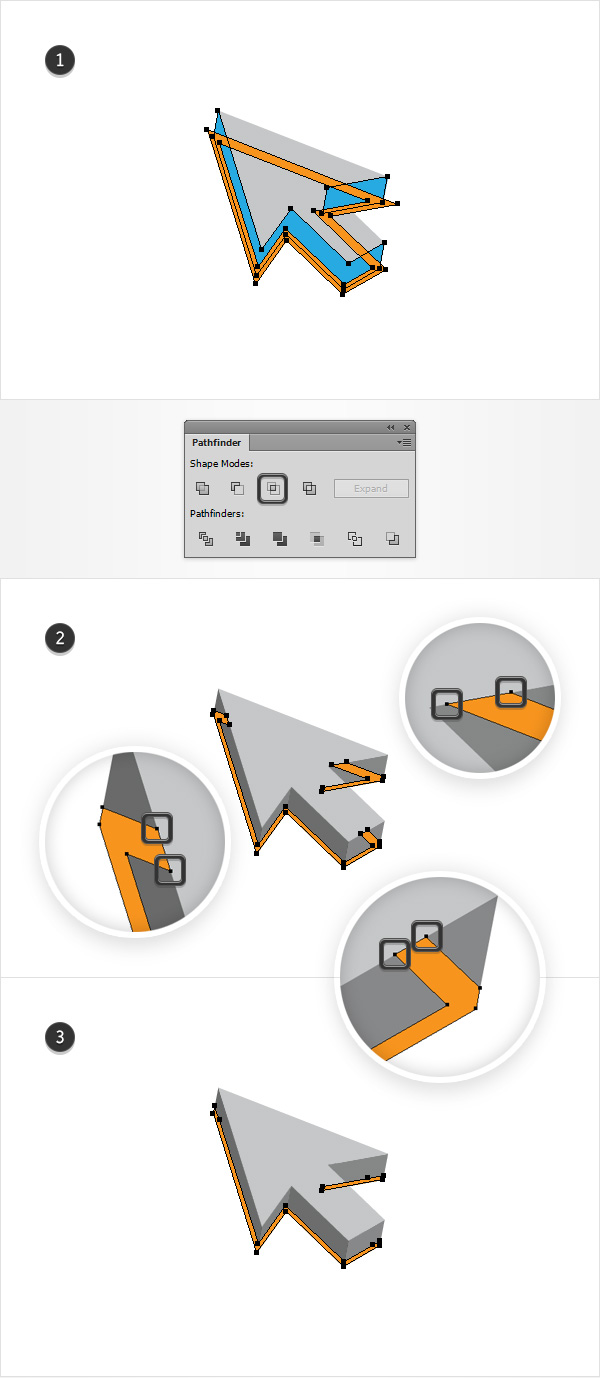Click the Unite shape mode icon
This screenshot has width=600, height=1378.
pos(202,488)
